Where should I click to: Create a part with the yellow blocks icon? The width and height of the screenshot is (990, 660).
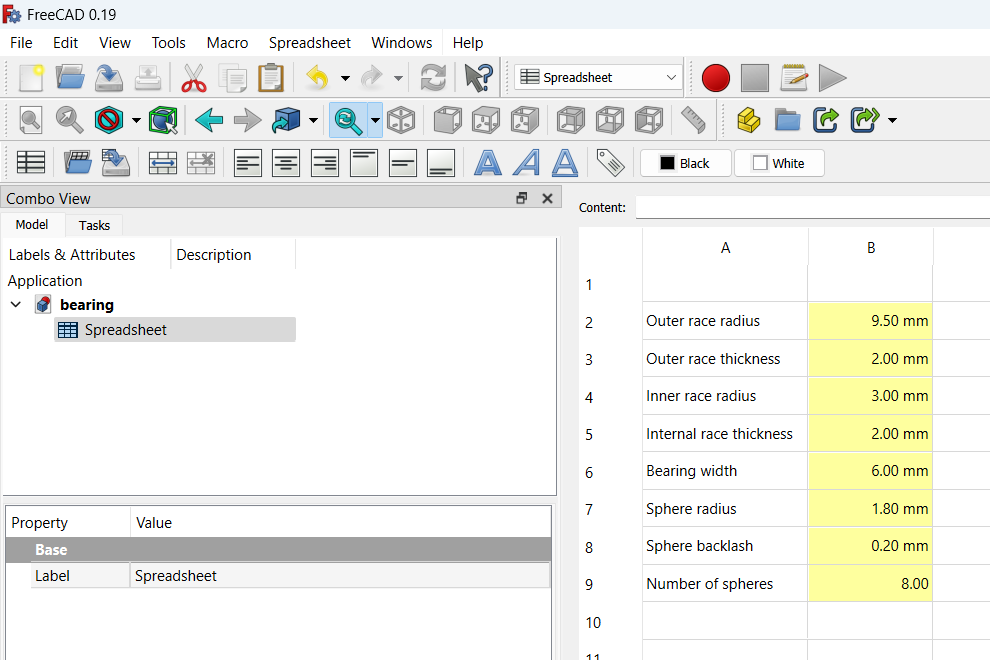click(x=748, y=120)
